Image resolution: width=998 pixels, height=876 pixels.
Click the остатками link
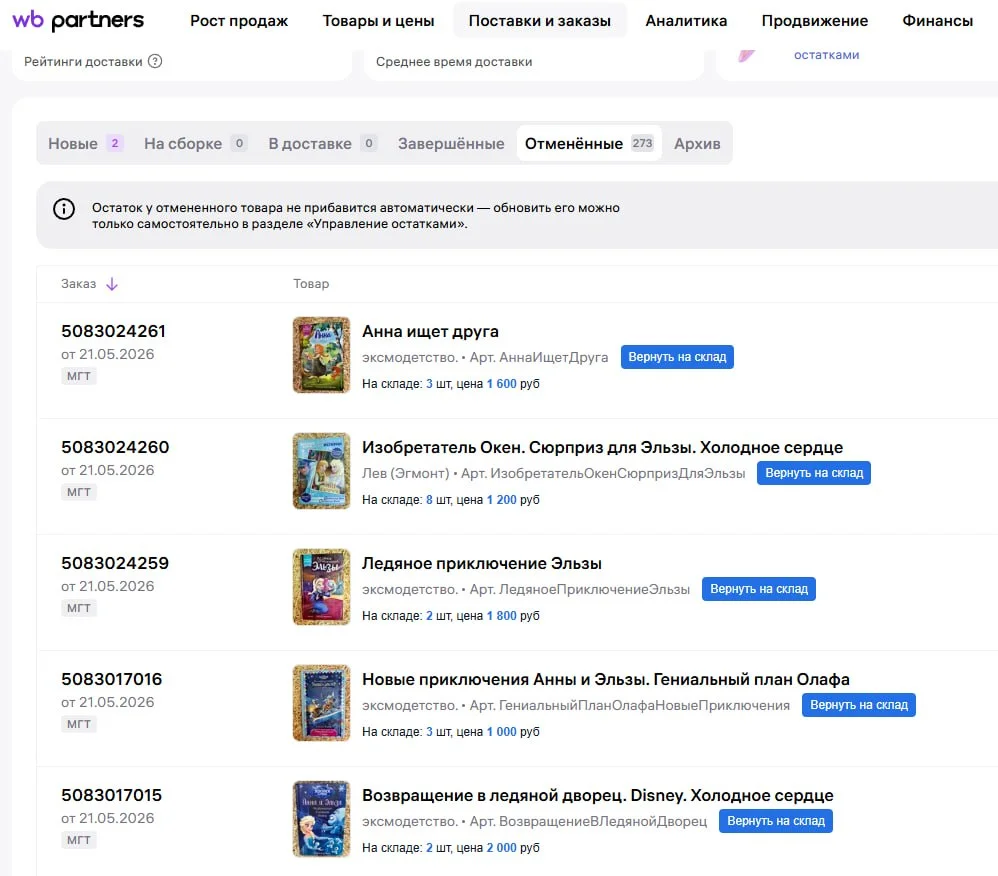[826, 55]
